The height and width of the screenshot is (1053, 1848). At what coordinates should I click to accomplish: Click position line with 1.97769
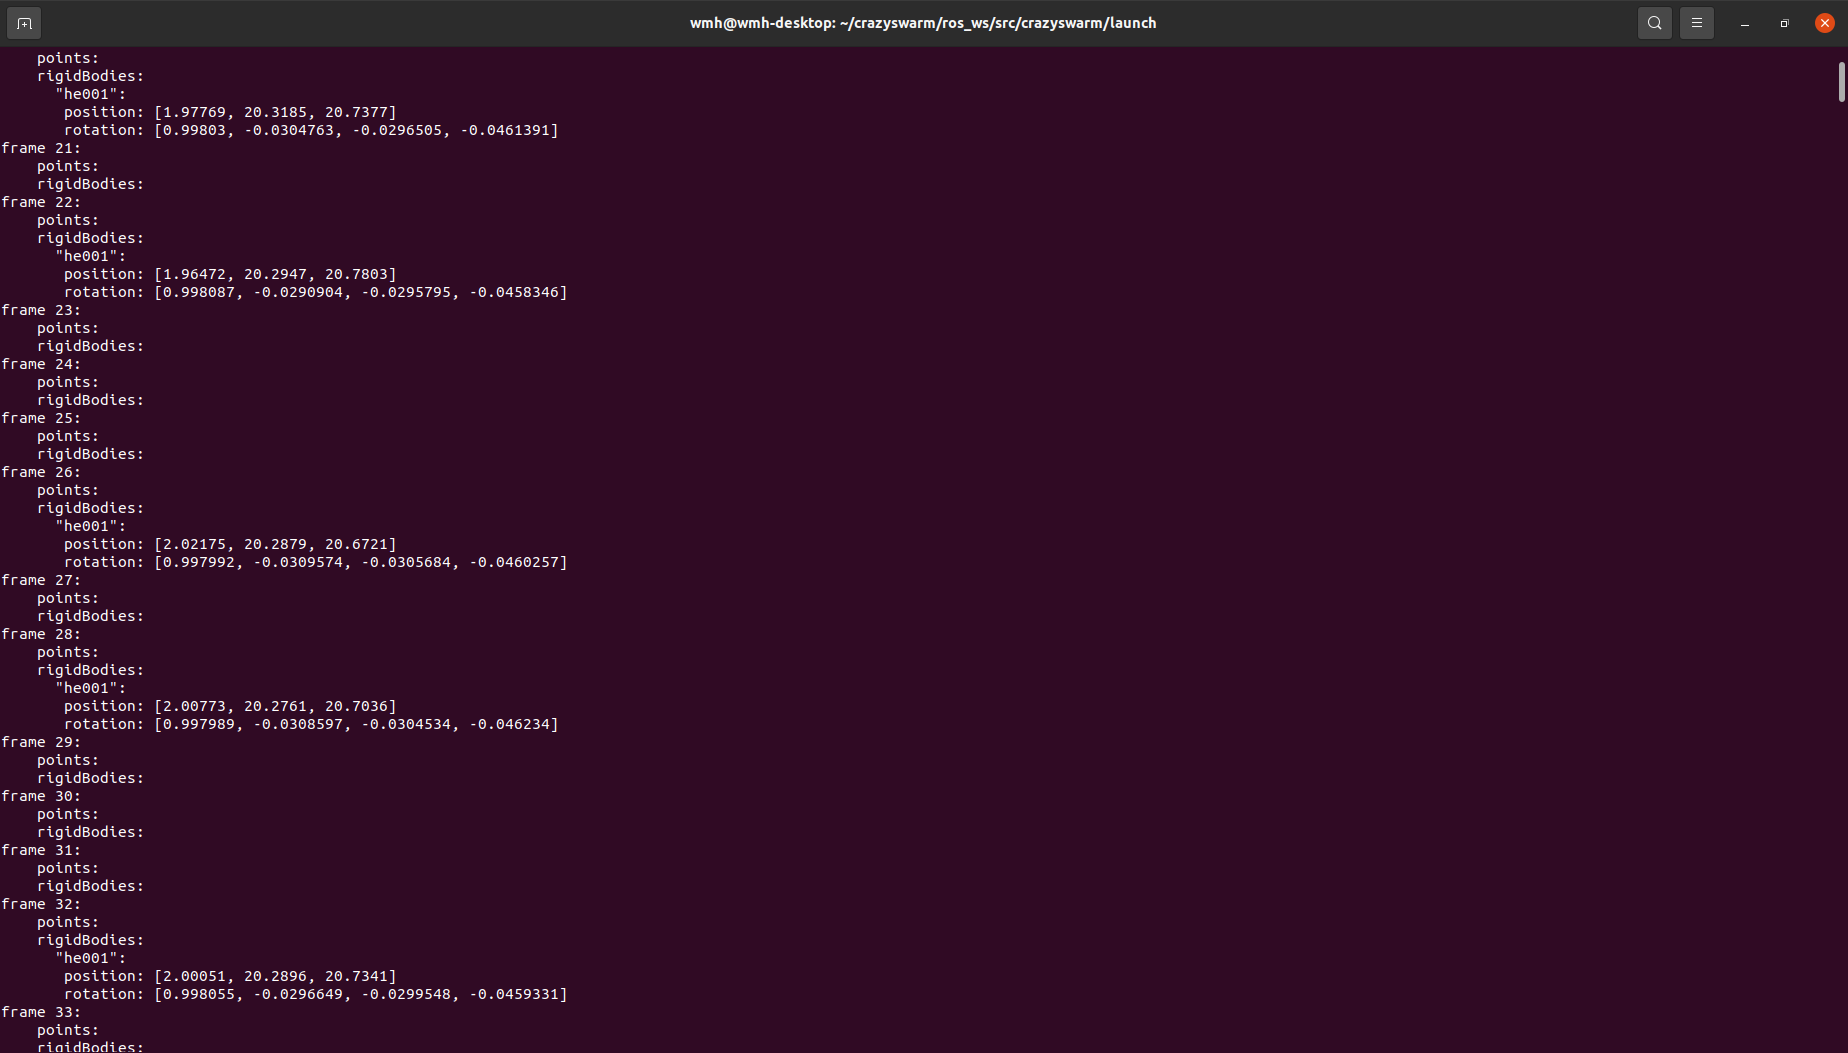(x=230, y=112)
